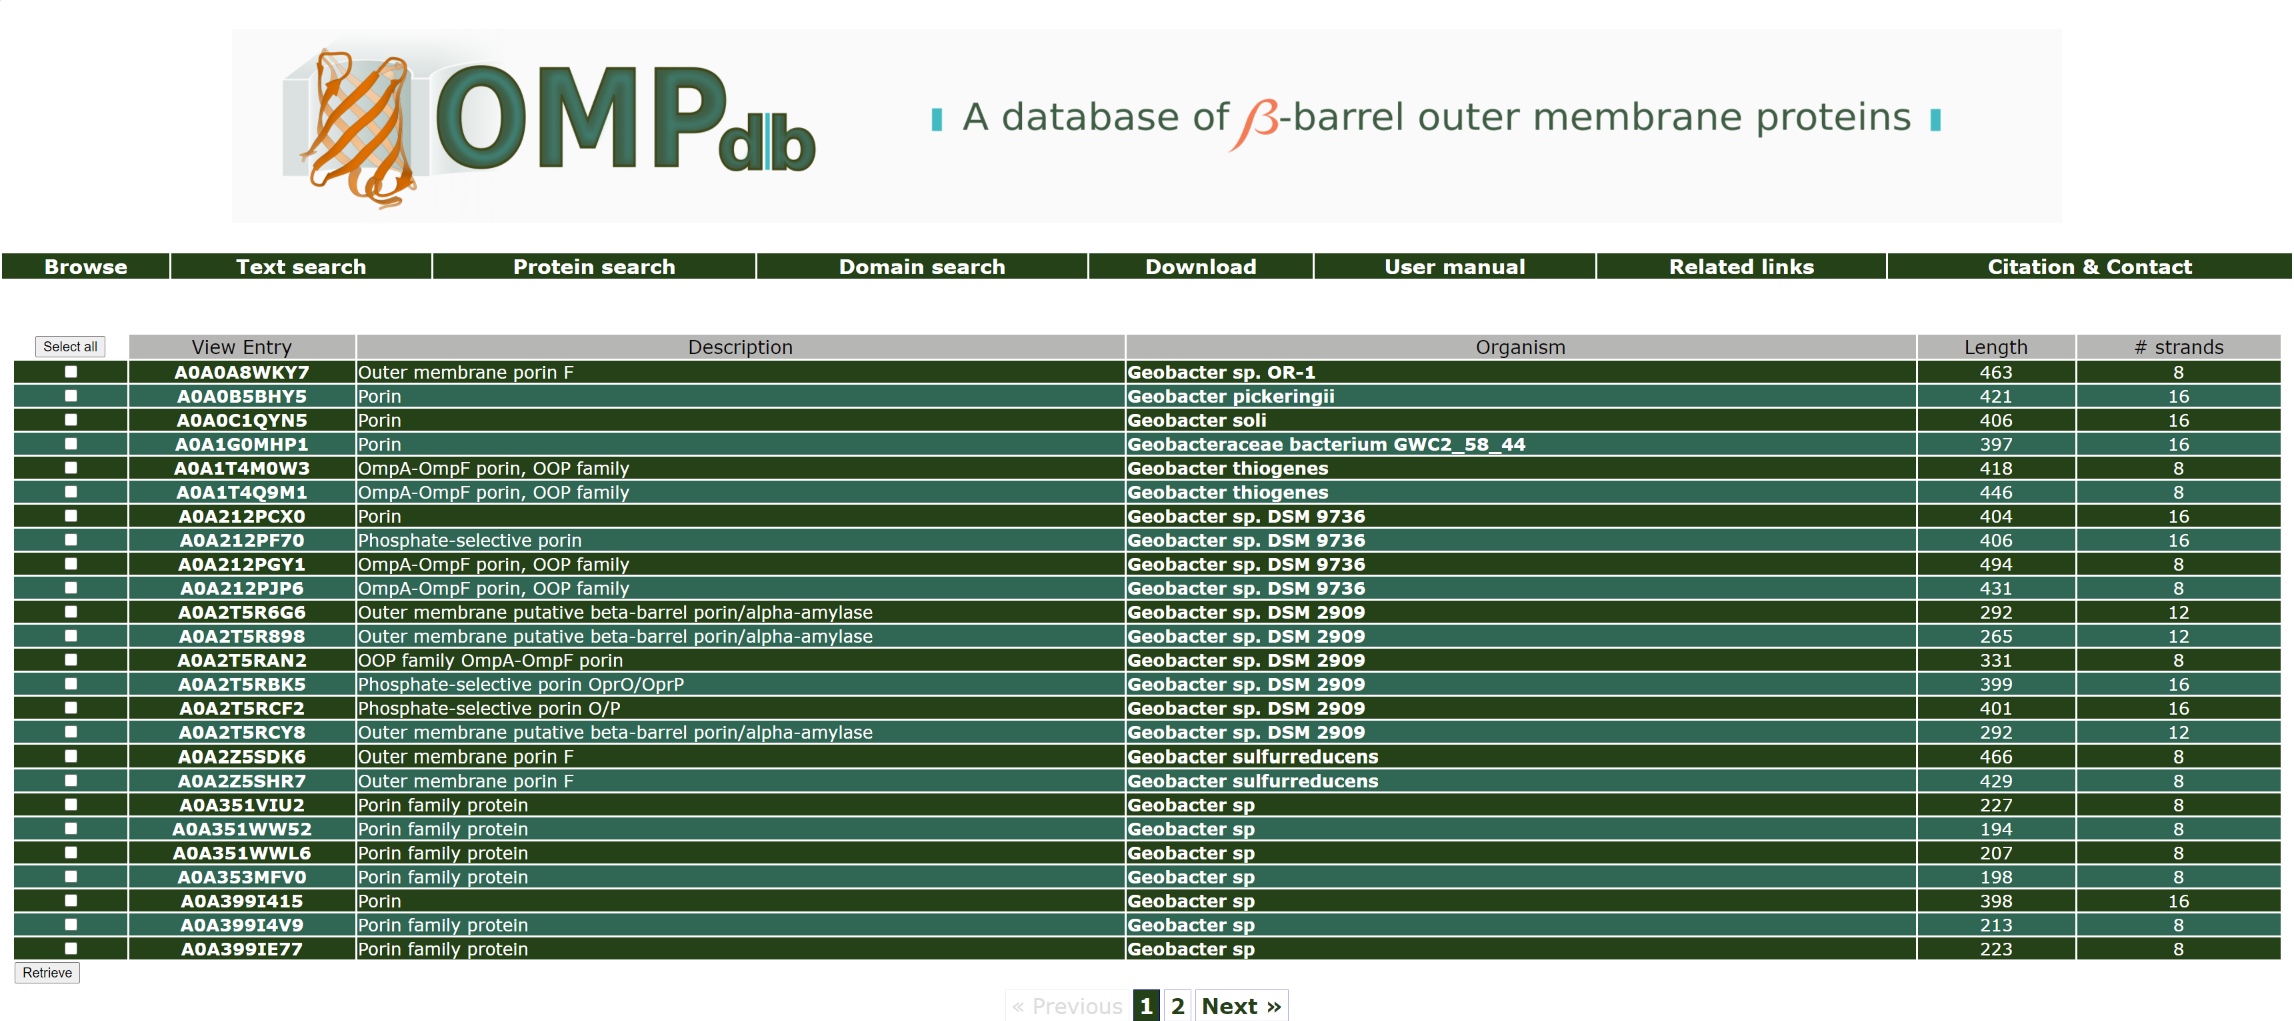
Task: Click Geobacteraceae bacterium GWC2_58_44
Action: click(x=1326, y=444)
